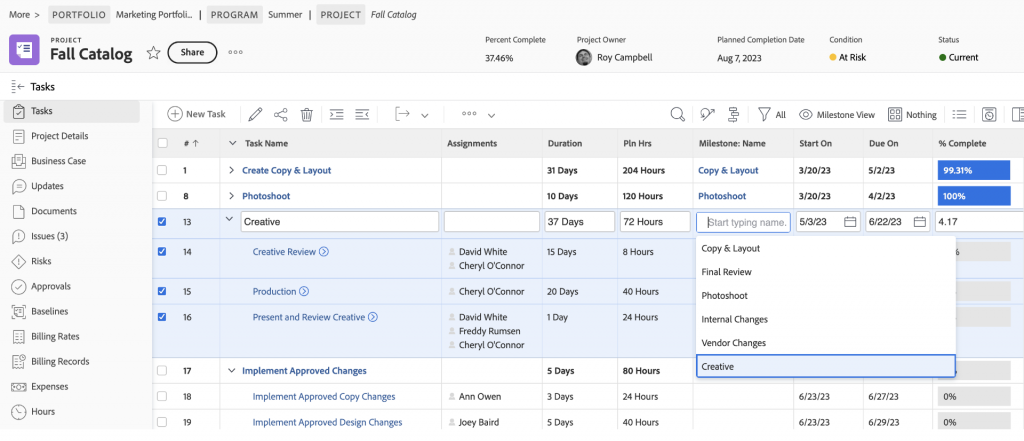This screenshot has height=441, width=1024.
Task: Uncheck the checkbox for task row 13
Action: tap(162, 222)
